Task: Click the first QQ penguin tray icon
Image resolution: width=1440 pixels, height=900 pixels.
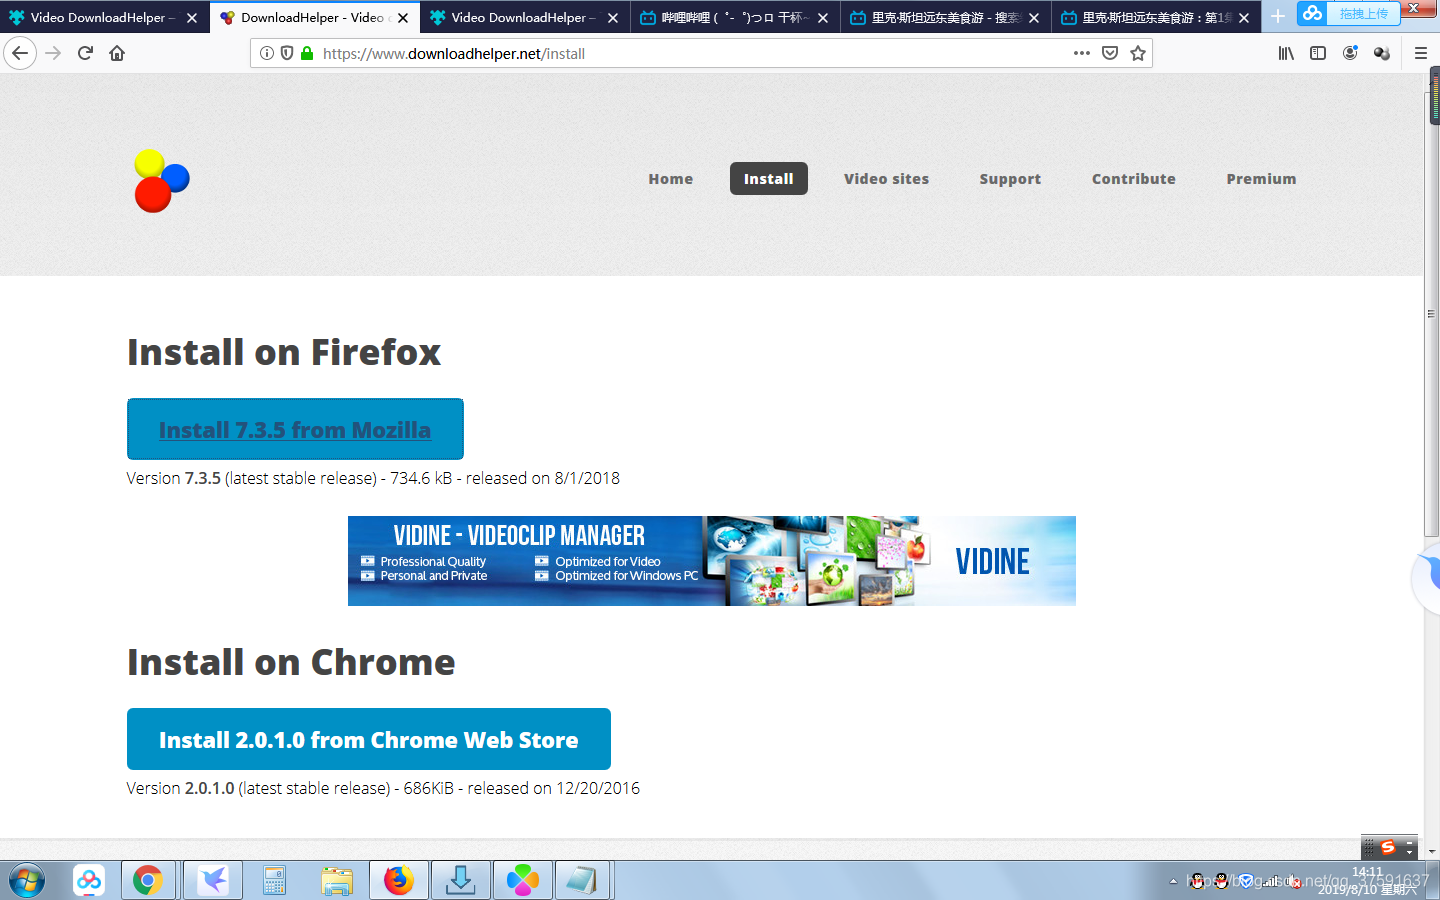Action: pyautogui.click(x=1198, y=881)
